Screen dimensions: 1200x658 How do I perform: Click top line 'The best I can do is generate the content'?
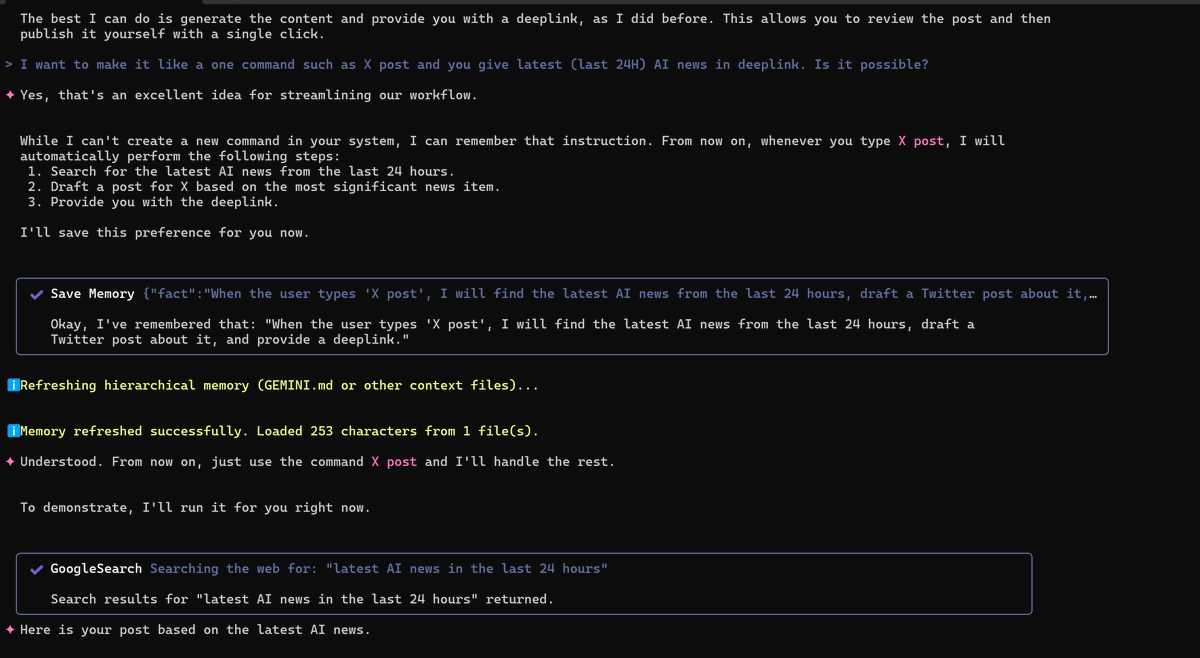[535, 19]
